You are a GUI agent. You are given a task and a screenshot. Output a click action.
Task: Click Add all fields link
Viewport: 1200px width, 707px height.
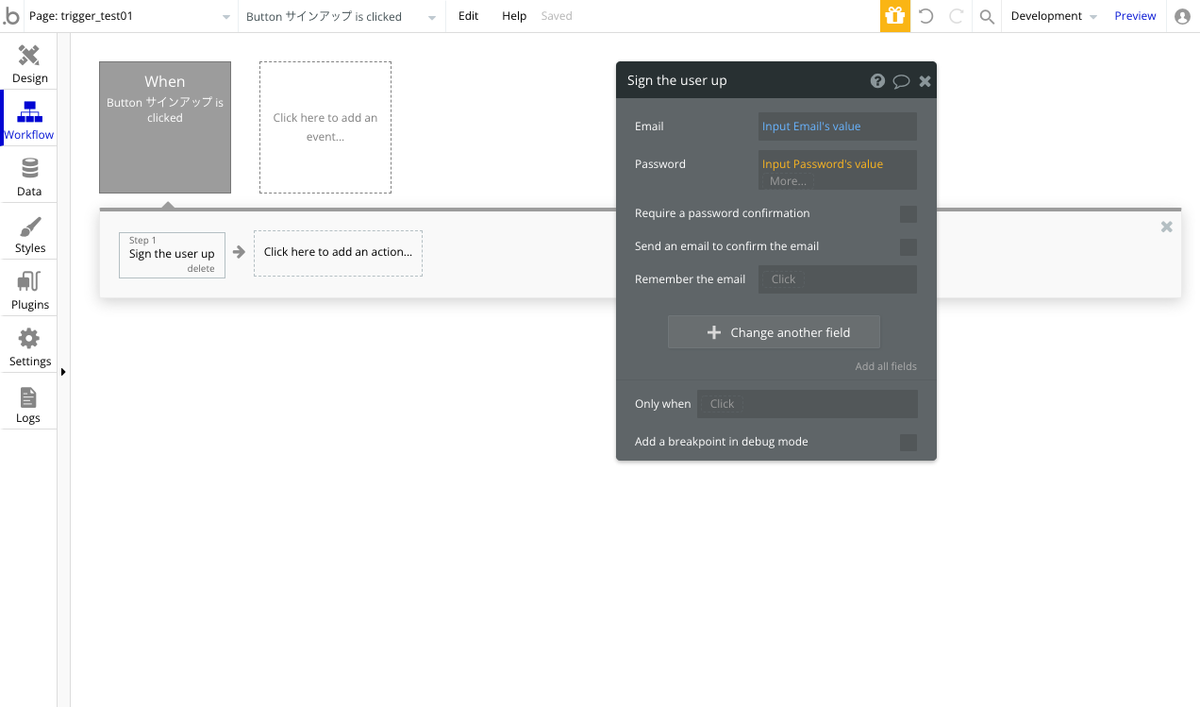pyautogui.click(x=885, y=366)
